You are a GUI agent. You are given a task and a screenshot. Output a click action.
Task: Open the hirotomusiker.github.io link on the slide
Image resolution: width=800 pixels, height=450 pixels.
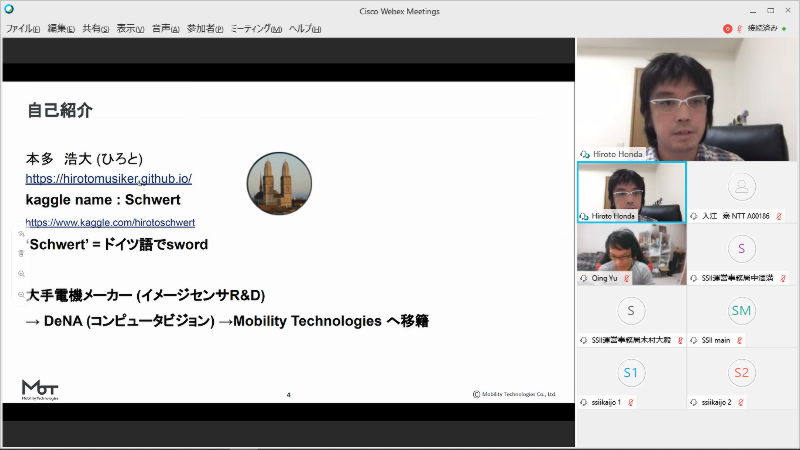[109, 179]
